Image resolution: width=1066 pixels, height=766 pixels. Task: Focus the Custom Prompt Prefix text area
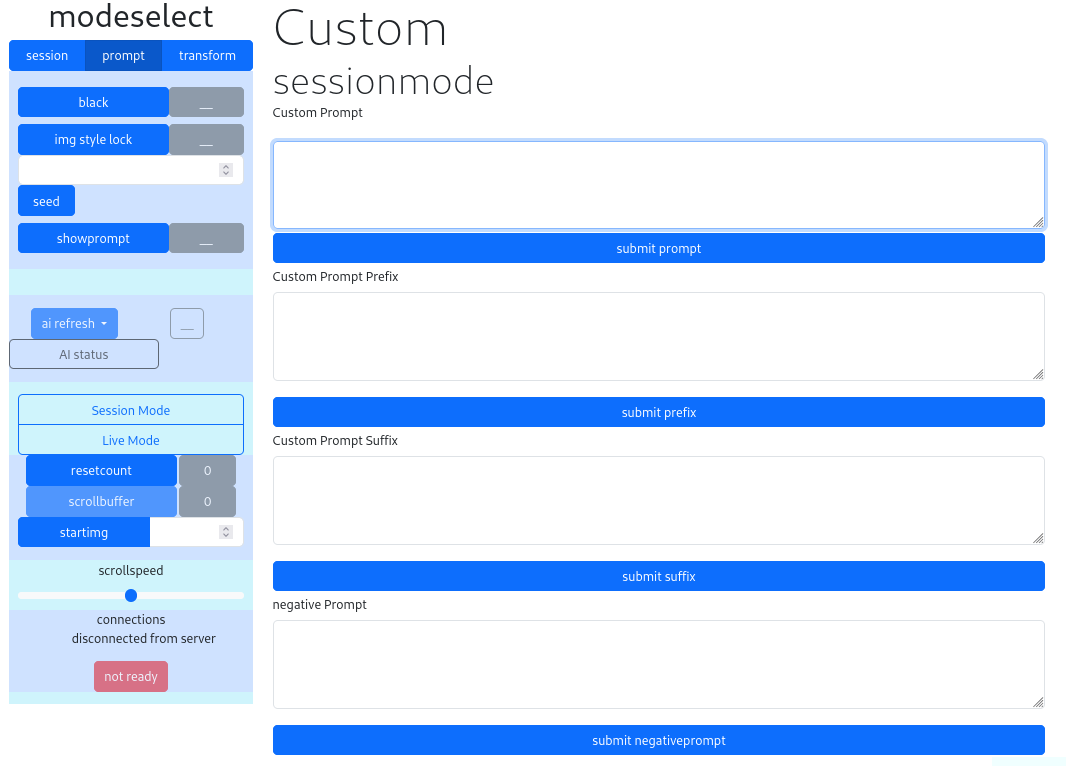(658, 337)
